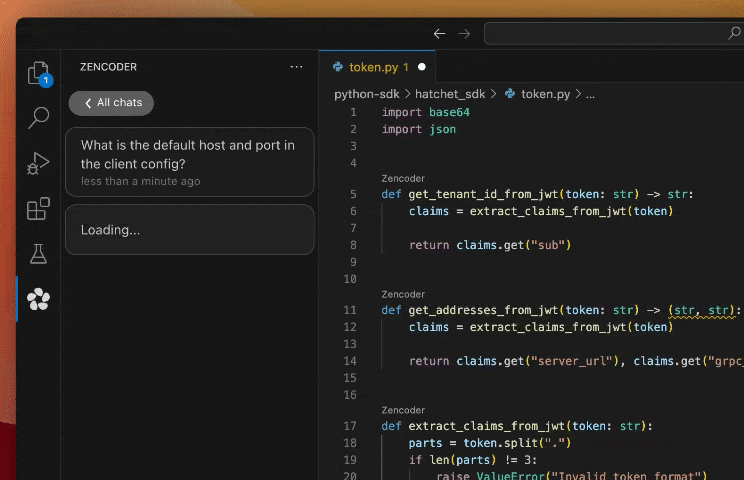
Task: Click the command center search field
Action: (x=610, y=34)
